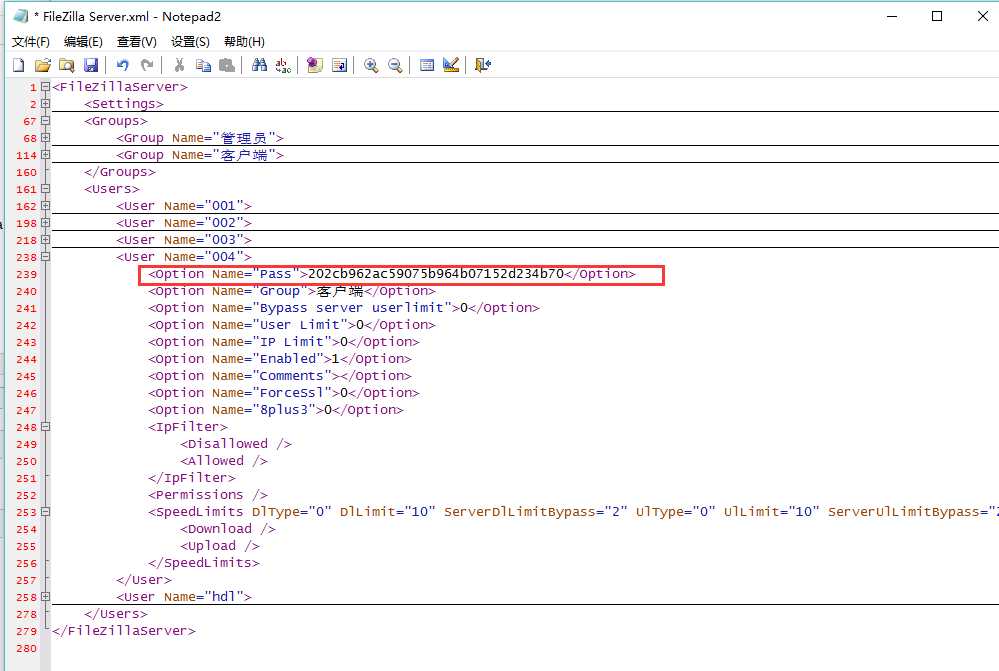
Task: Open the syntax scheme selection icon
Action: (427, 65)
